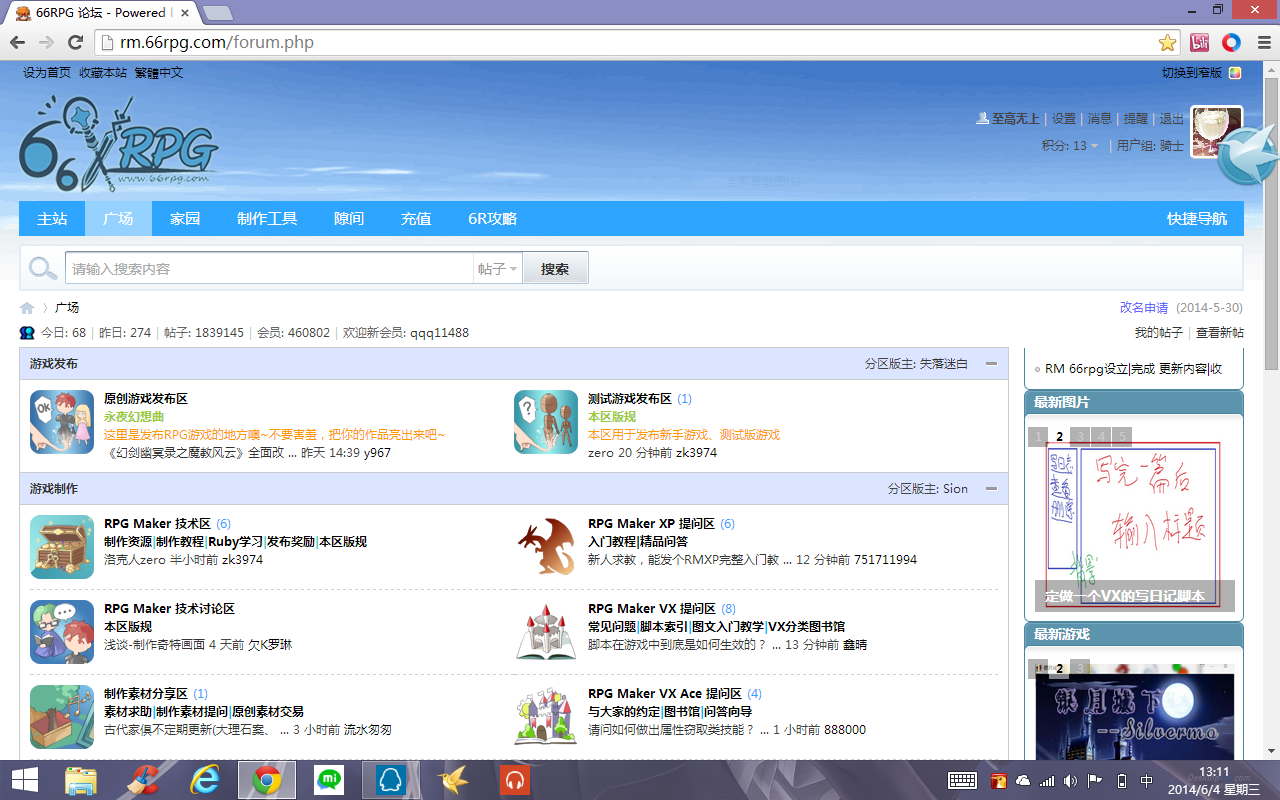Image resolution: width=1280 pixels, height=800 pixels.
Task: Open File Explorer from the taskbar
Action: 81,779
